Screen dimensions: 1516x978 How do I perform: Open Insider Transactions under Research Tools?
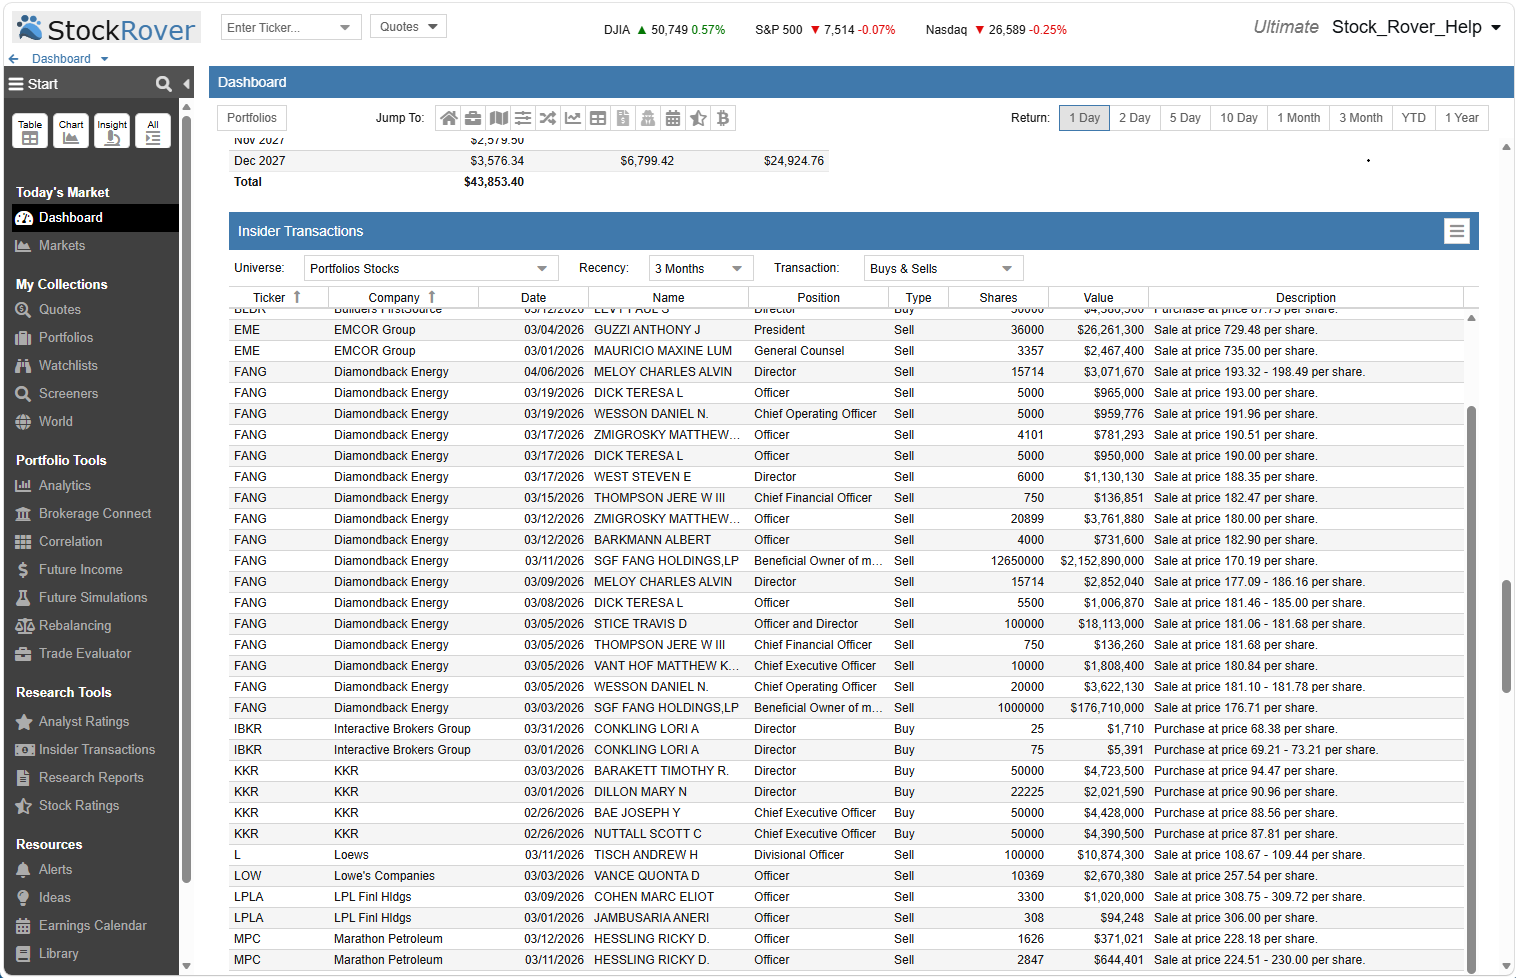(96, 750)
